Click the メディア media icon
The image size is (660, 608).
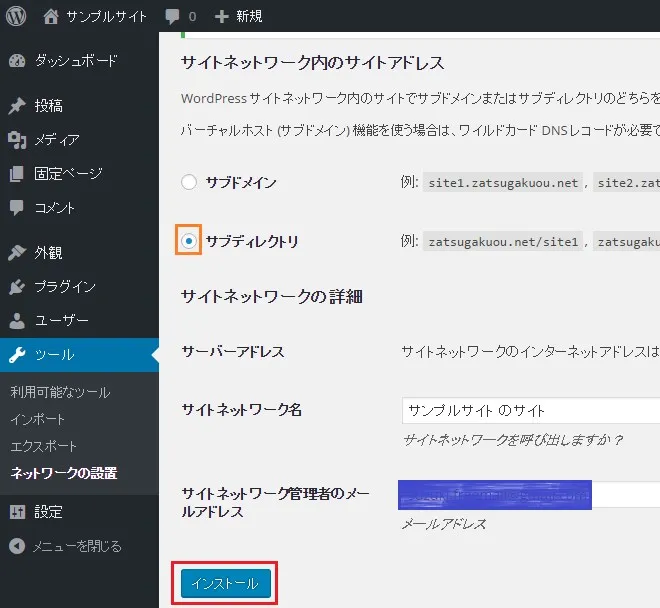click(17, 140)
